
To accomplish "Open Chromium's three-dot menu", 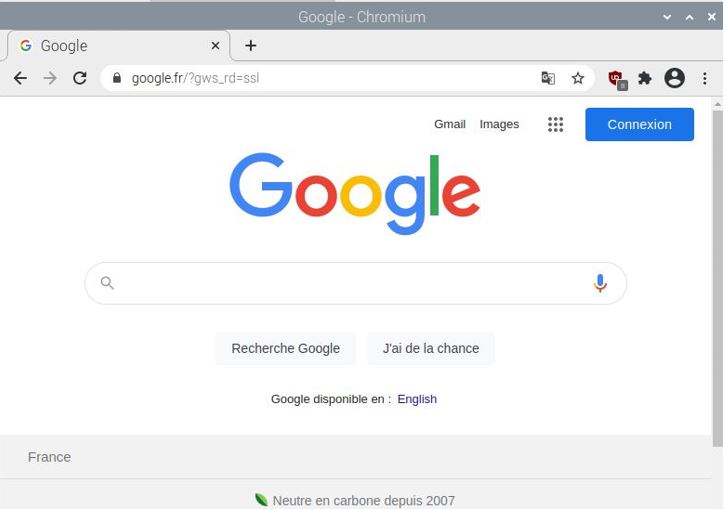I will (x=706, y=78).
